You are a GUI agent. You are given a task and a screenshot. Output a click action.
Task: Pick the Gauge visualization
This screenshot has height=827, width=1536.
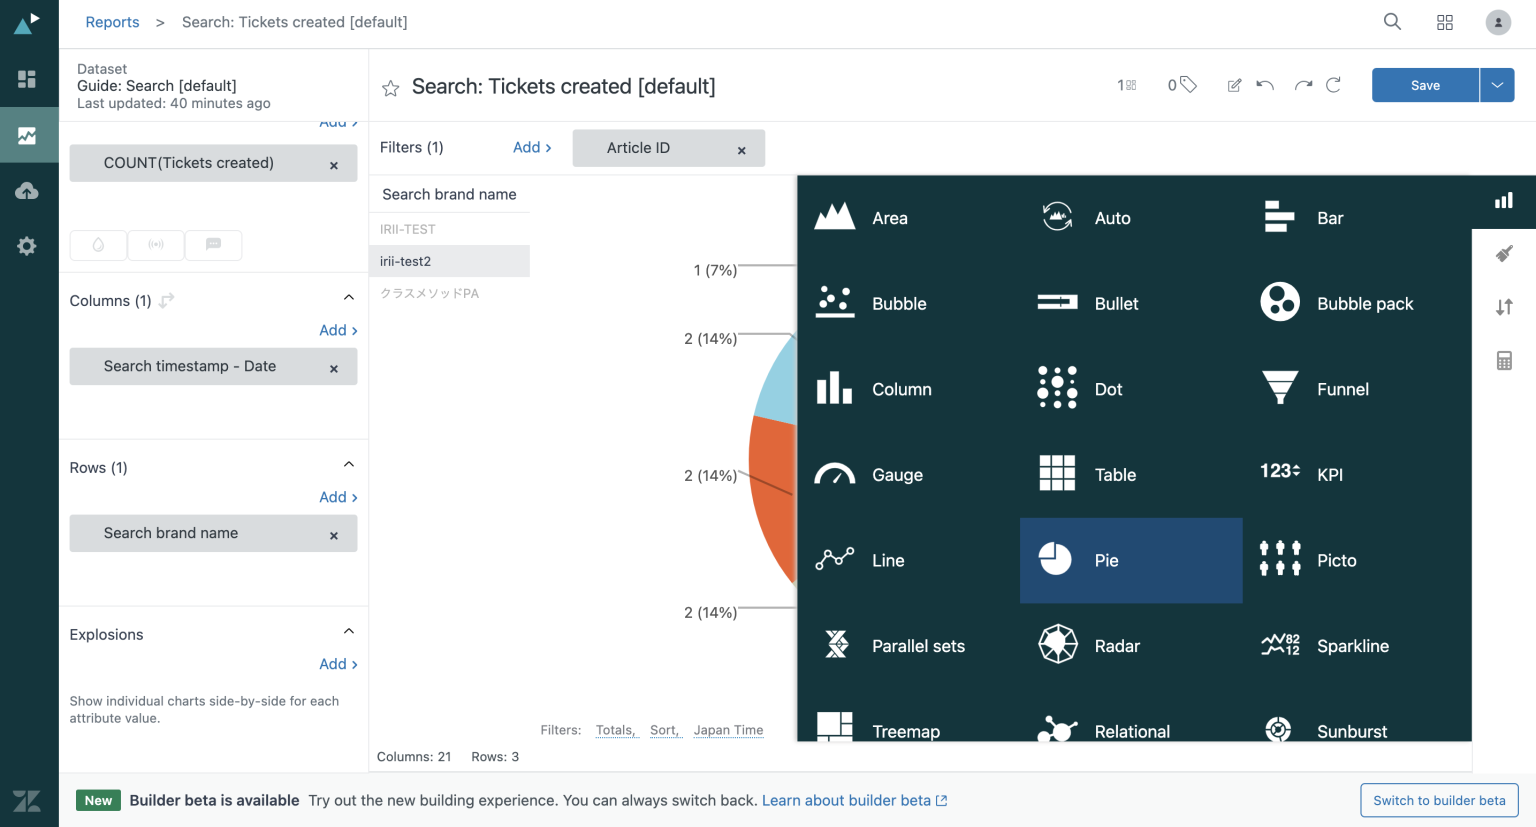pyautogui.click(x=908, y=475)
